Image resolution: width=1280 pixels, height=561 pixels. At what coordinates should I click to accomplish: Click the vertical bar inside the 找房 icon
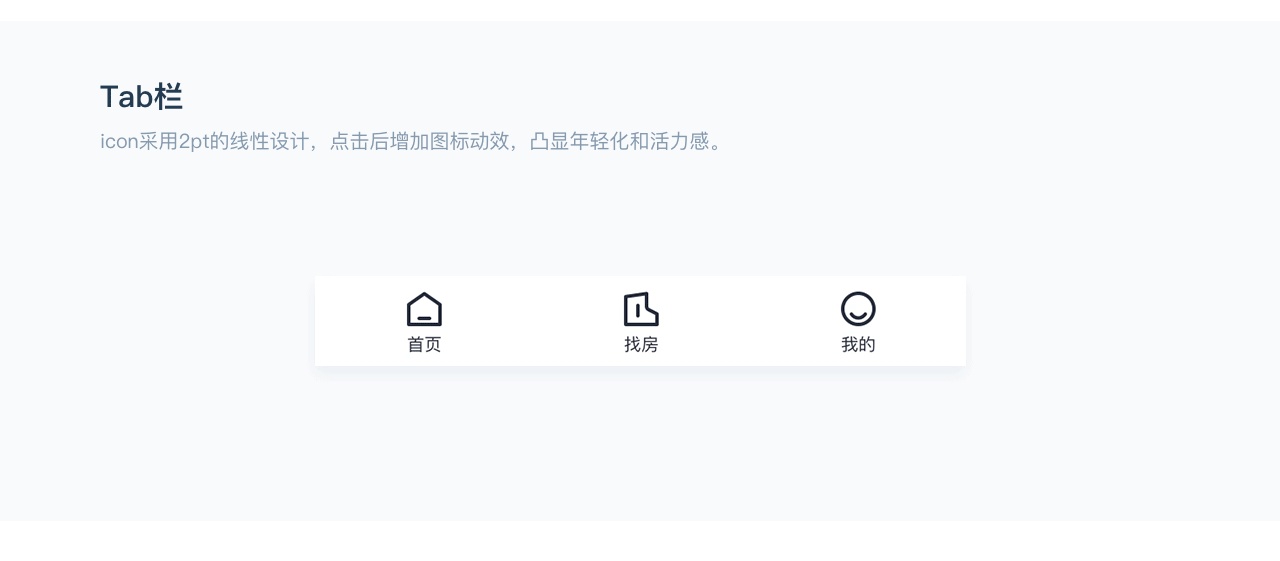click(x=637, y=309)
